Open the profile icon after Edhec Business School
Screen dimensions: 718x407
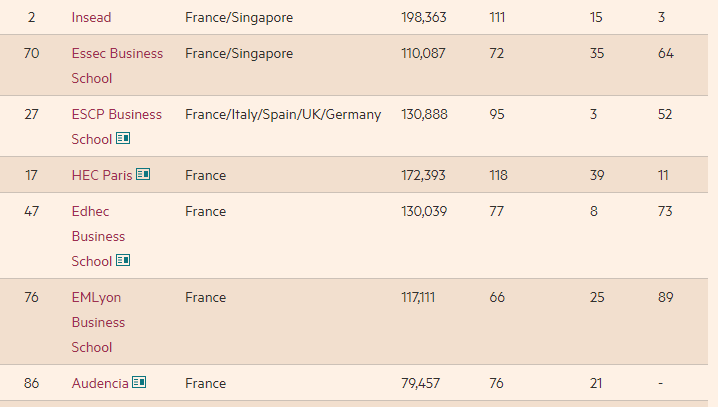[x=123, y=260]
